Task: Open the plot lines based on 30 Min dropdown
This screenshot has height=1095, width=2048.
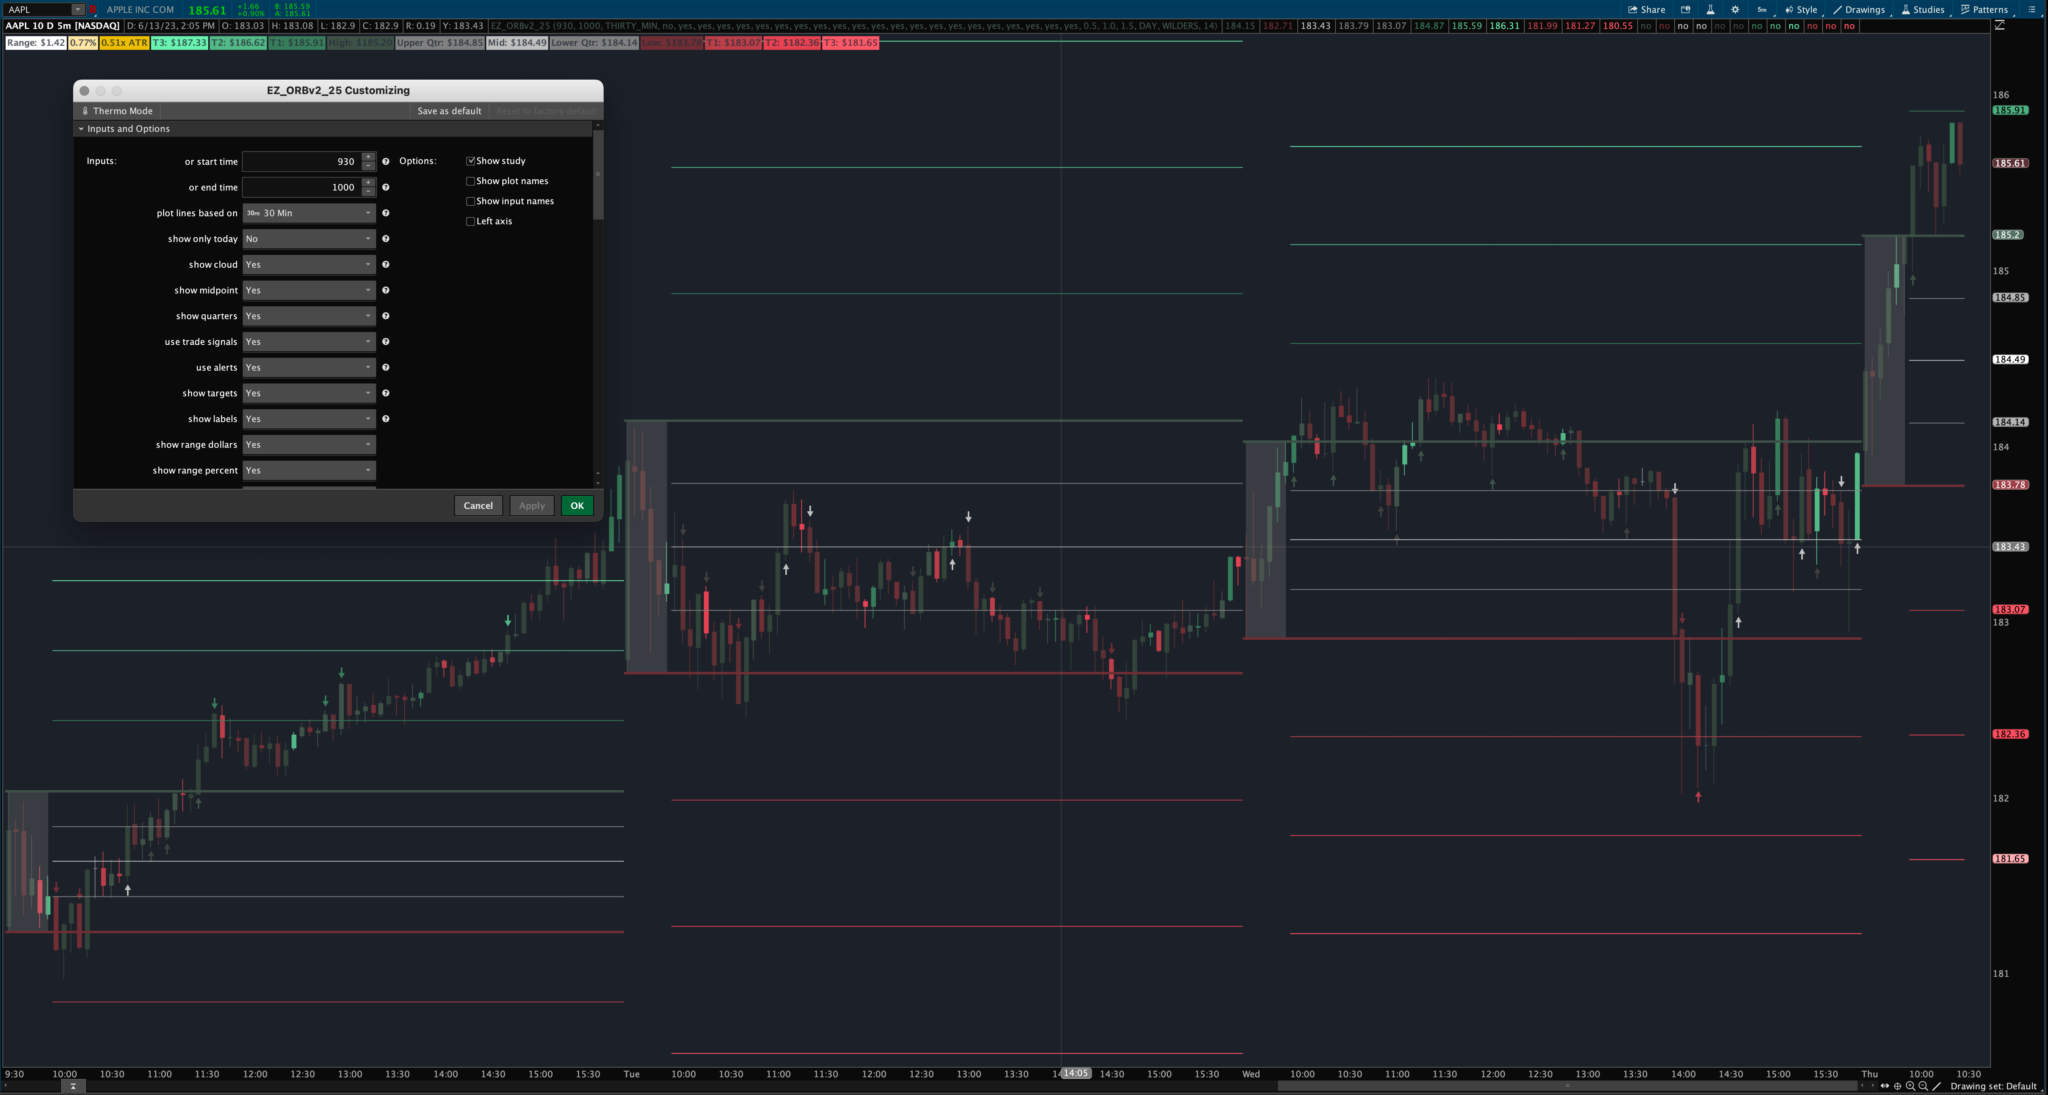Action: (309, 212)
